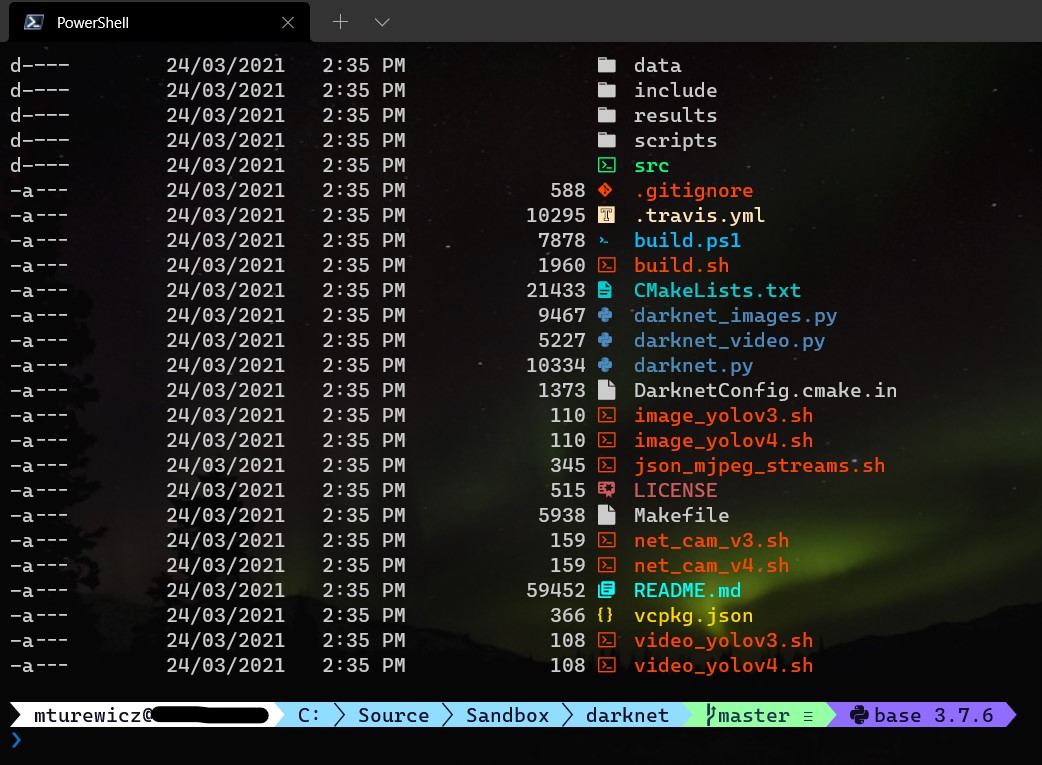Click the PowerShell icon beside build.ps1
The image size is (1042, 765).
point(603,241)
